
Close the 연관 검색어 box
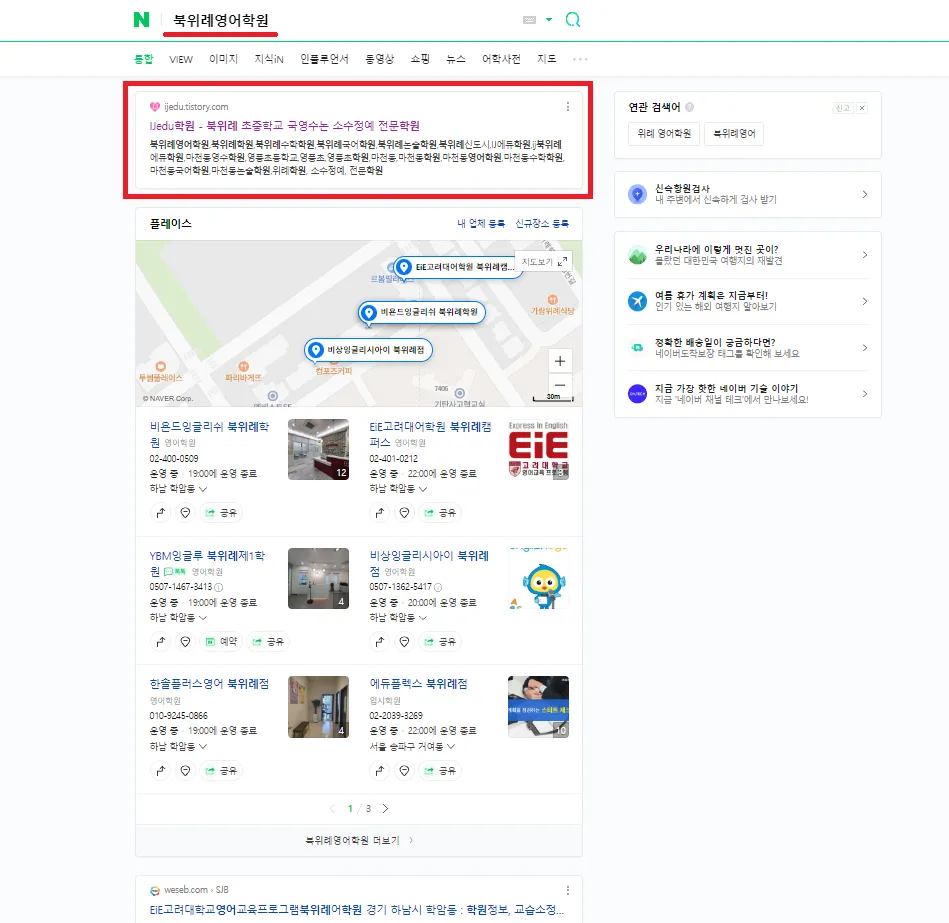tap(862, 108)
